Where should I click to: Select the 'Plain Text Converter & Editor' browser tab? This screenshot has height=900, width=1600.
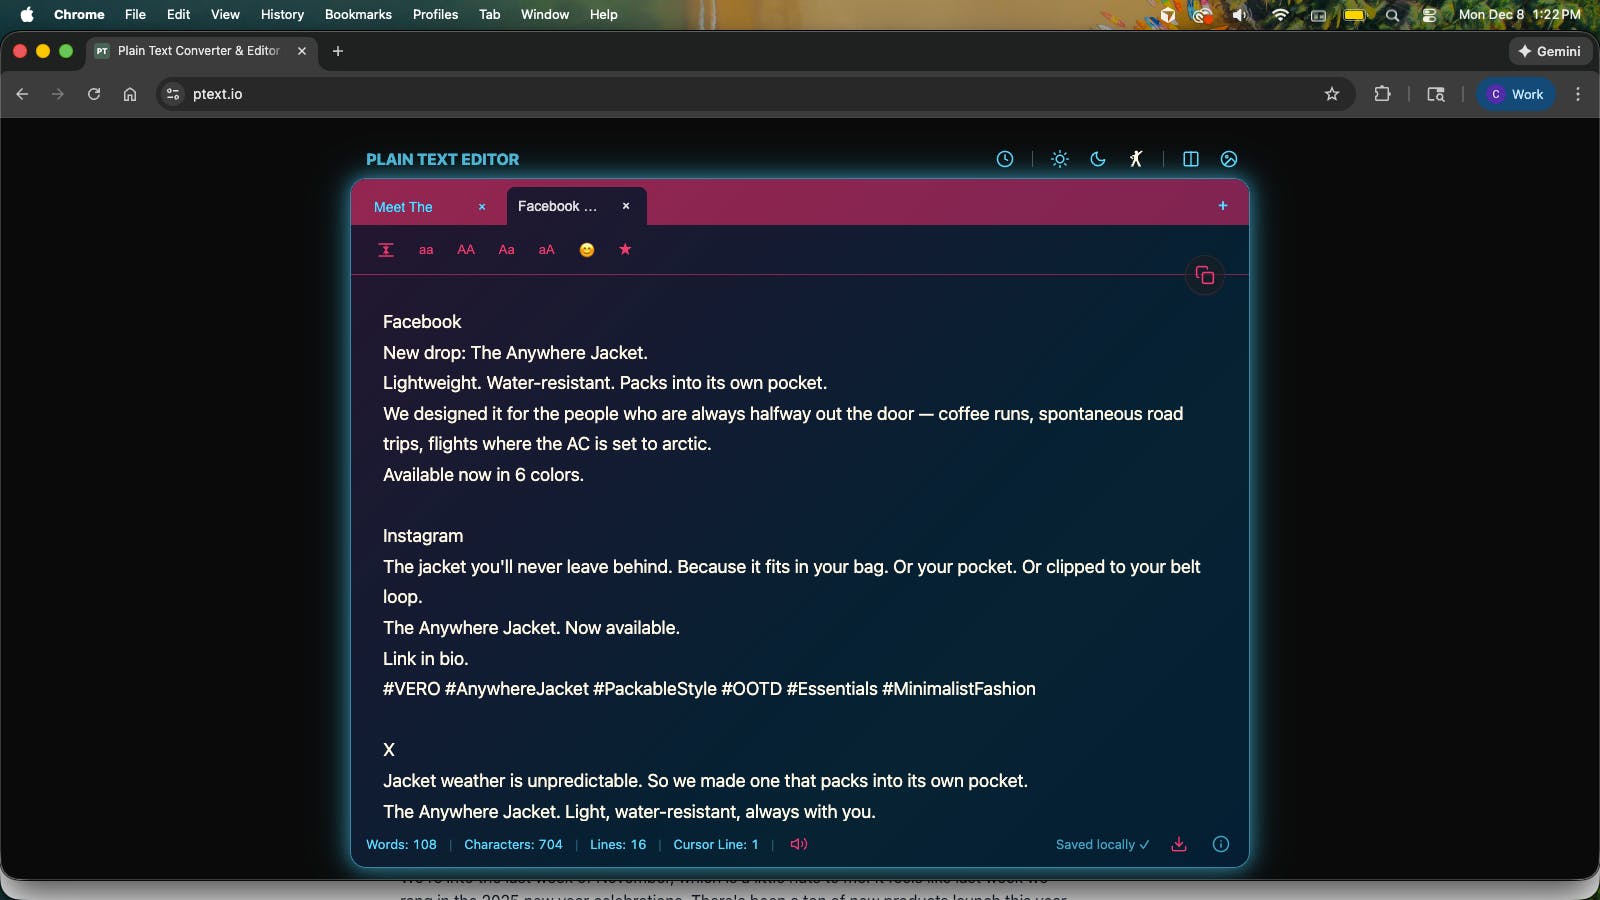[200, 51]
